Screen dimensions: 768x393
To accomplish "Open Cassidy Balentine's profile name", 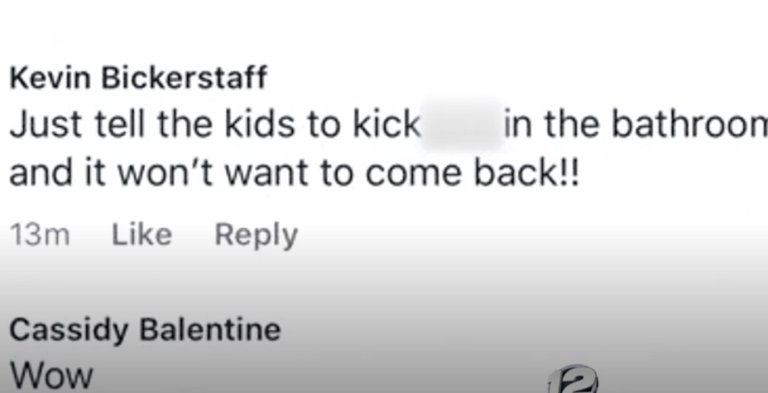I will pos(145,330).
